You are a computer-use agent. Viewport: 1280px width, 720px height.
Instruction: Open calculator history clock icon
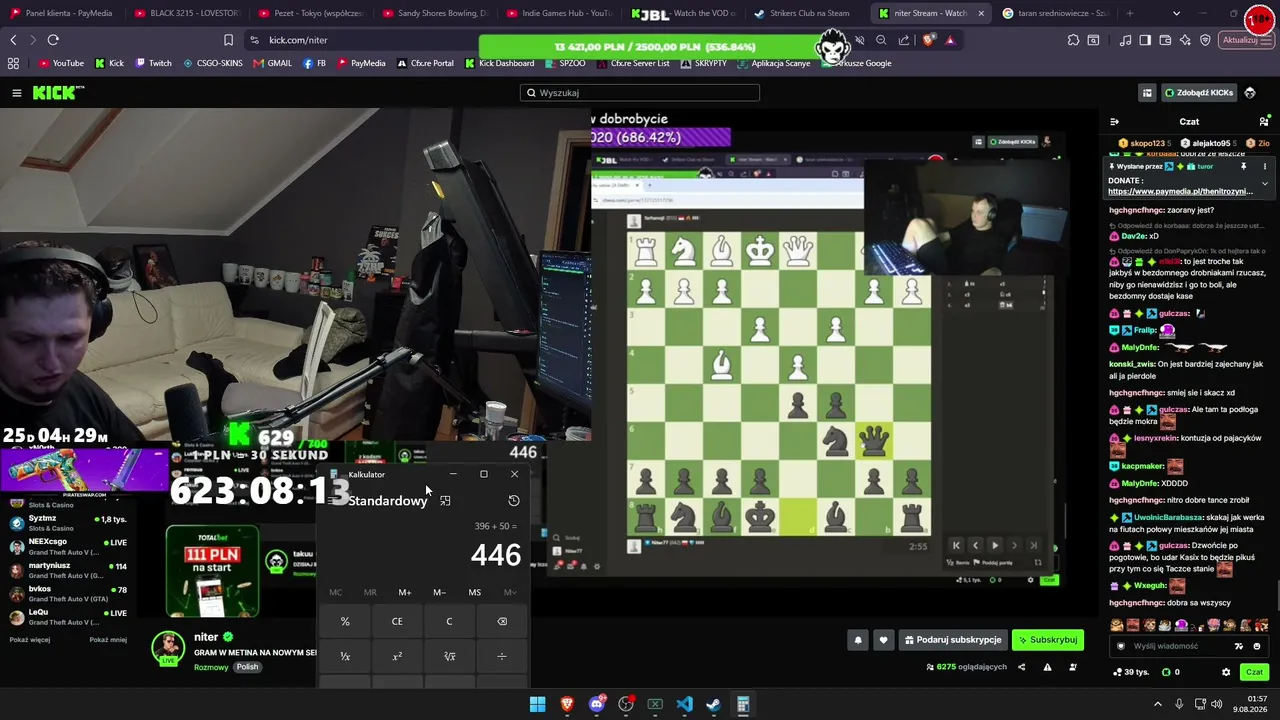click(514, 501)
